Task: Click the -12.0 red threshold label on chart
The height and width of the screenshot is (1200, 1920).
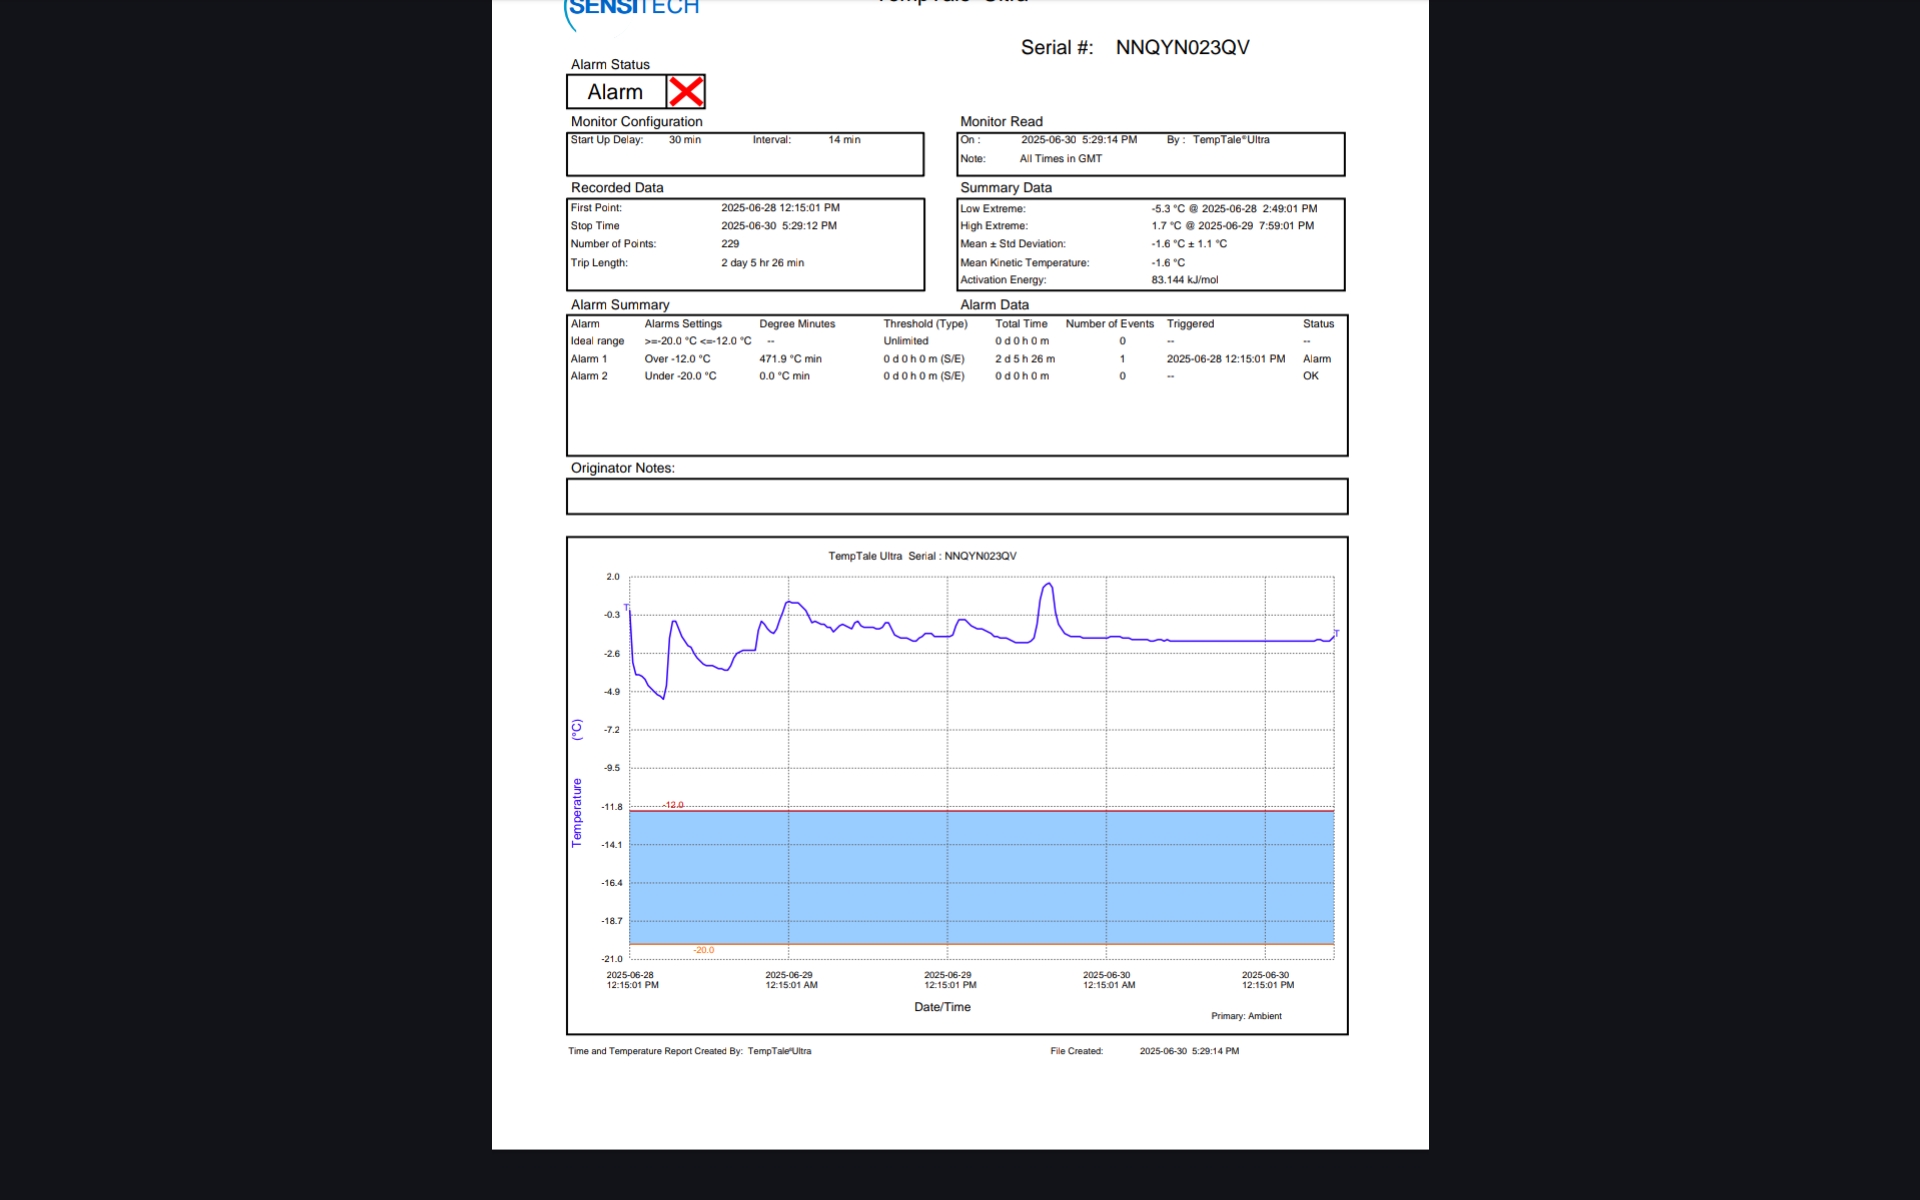Action: pyautogui.click(x=674, y=805)
